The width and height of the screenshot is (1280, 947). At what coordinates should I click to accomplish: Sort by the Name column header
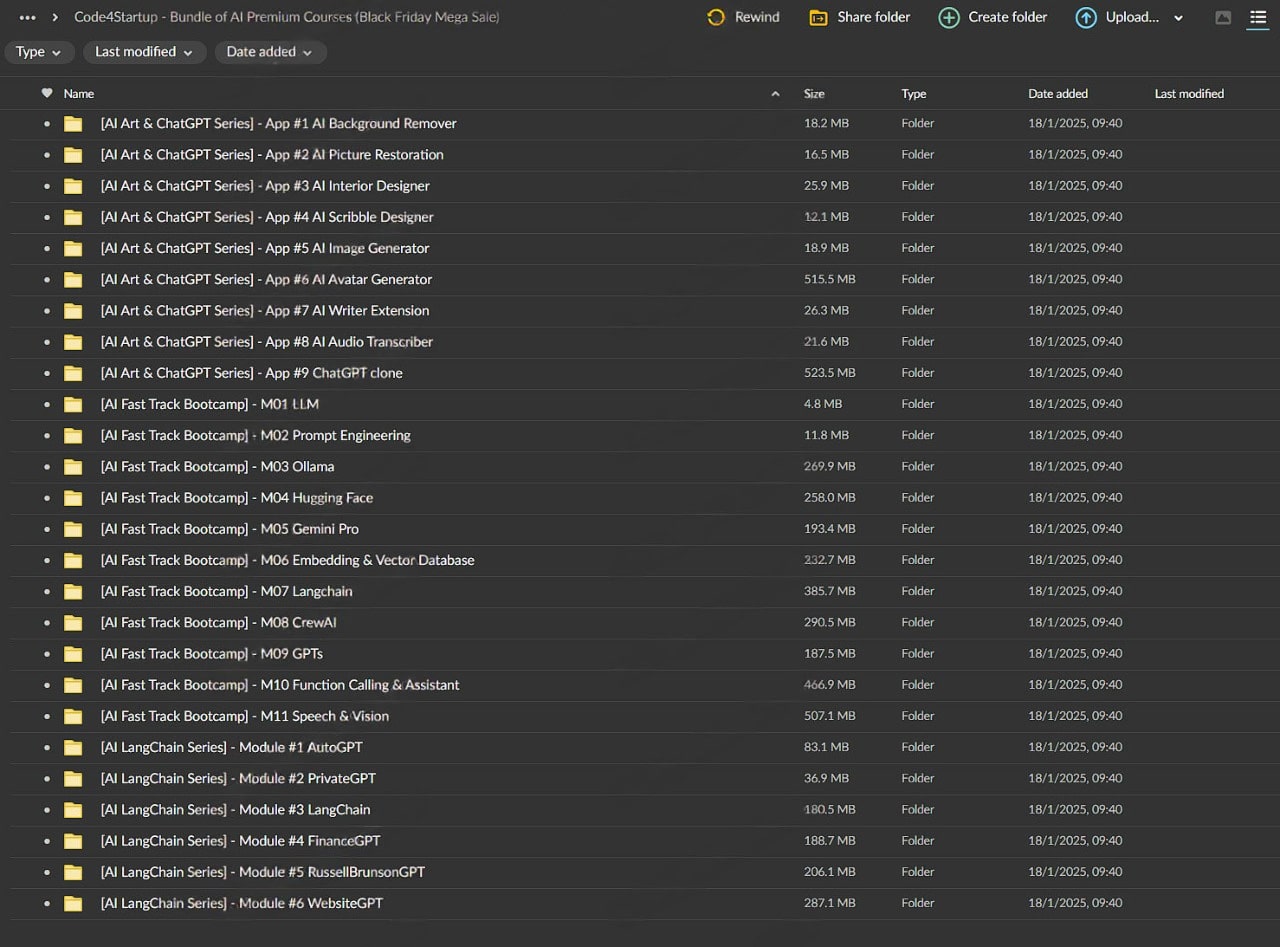click(79, 93)
